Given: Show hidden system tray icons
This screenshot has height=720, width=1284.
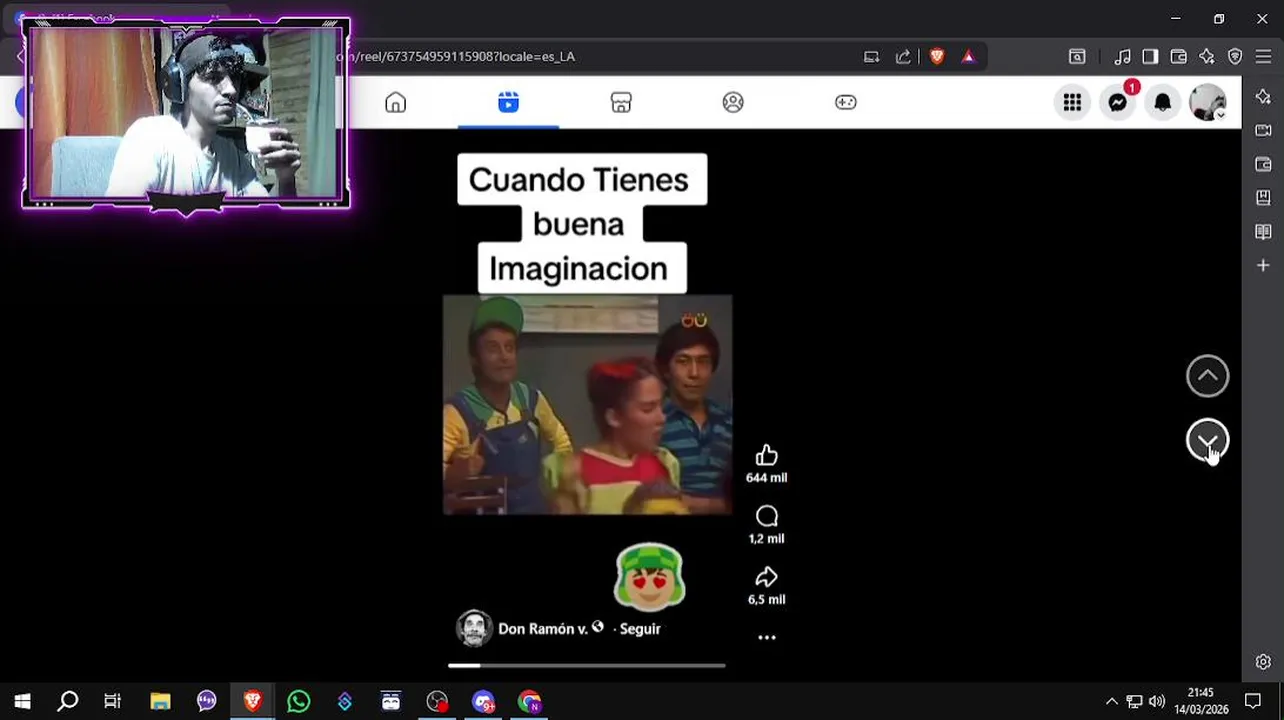Looking at the screenshot, I should pyautogui.click(x=1111, y=702).
